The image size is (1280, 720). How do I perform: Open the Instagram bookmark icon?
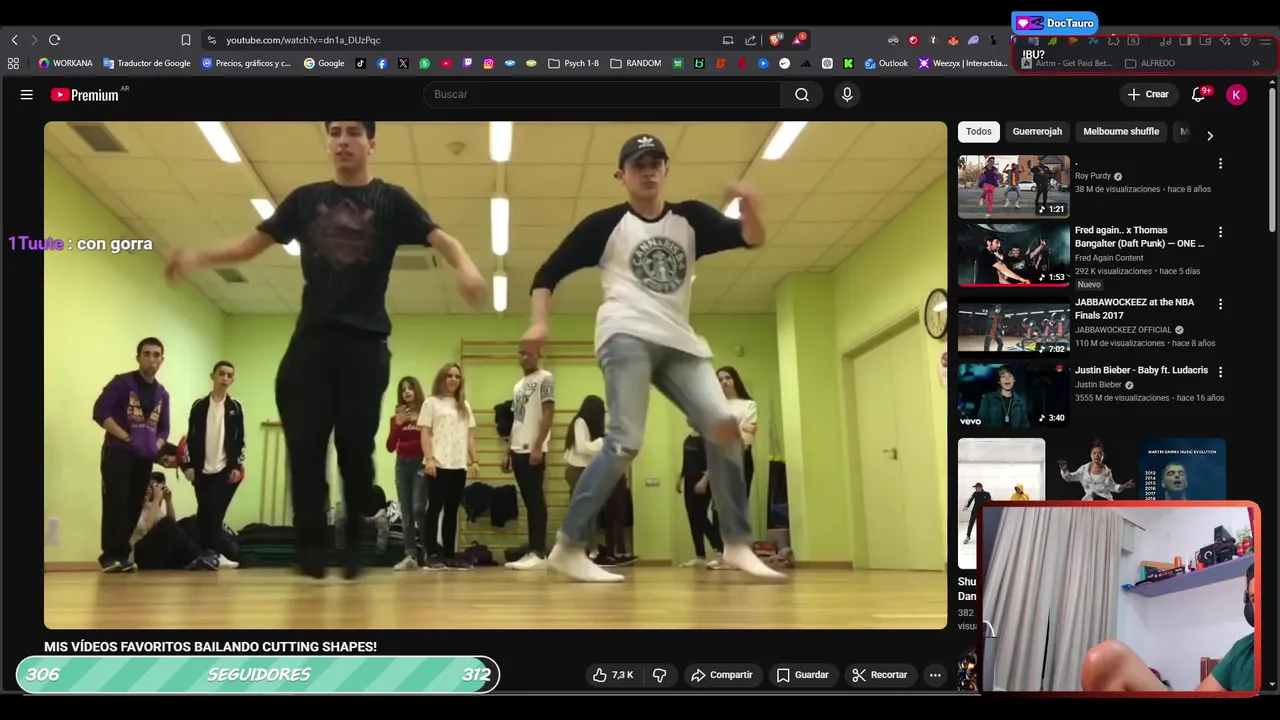tap(488, 63)
